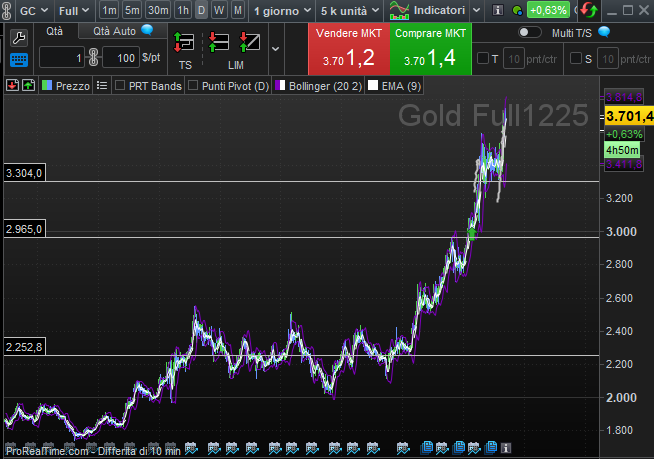
Task: Open the 1 giorno timeframe dropdown
Action: pos(282,10)
